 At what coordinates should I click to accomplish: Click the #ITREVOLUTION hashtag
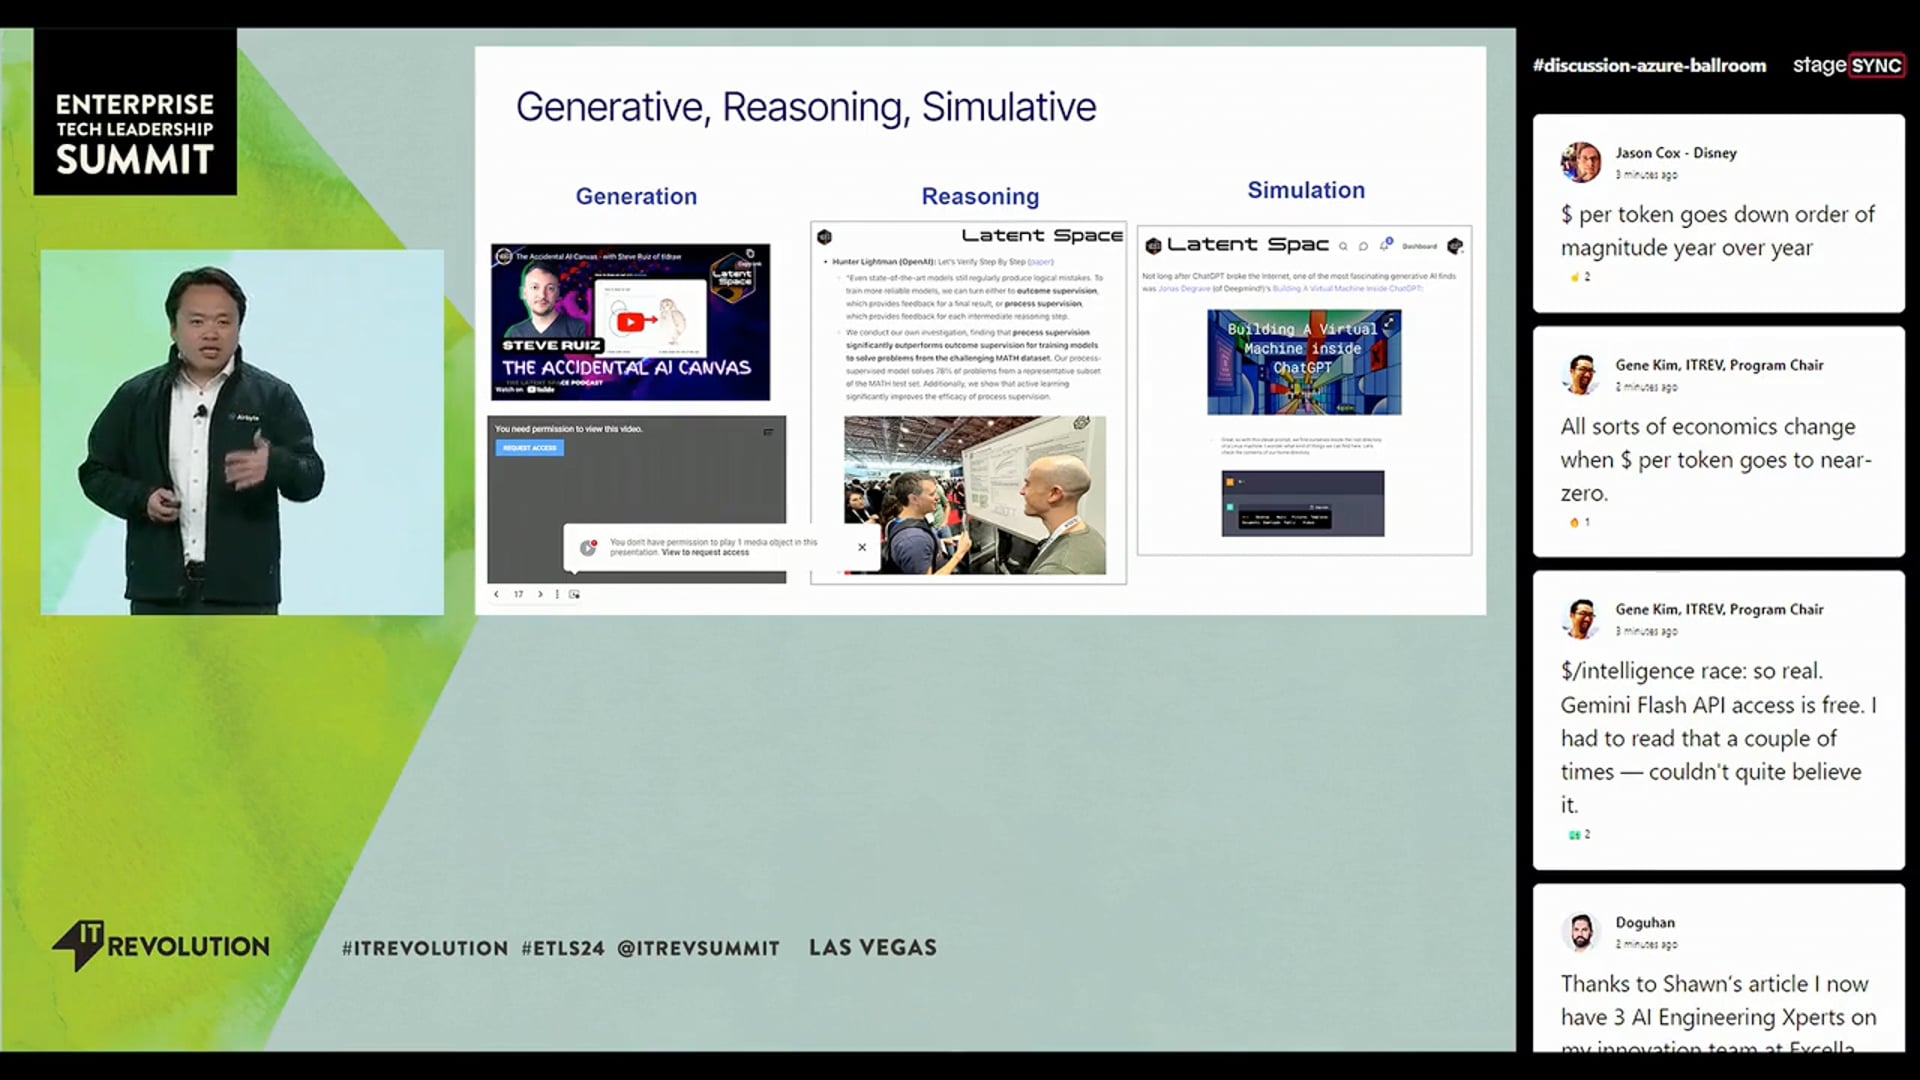coord(425,948)
